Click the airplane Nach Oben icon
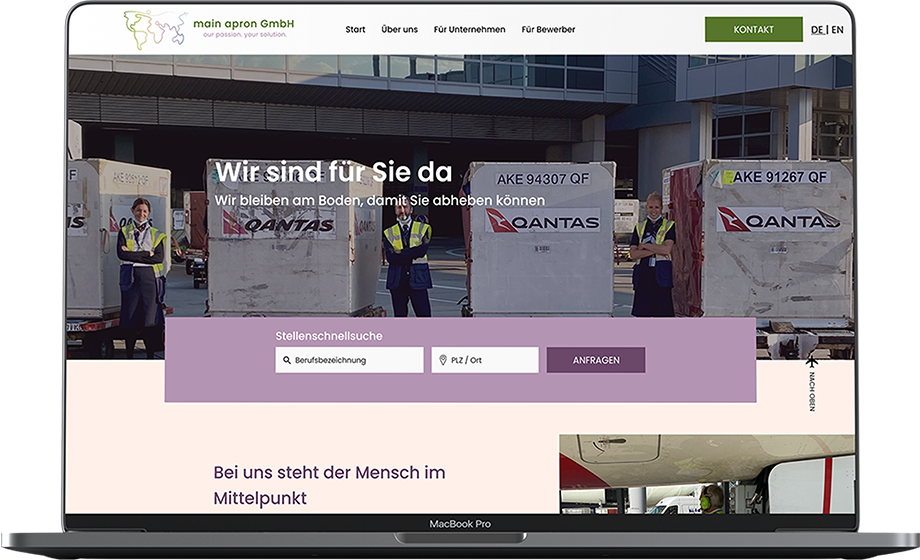 click(x=811, y=361)
